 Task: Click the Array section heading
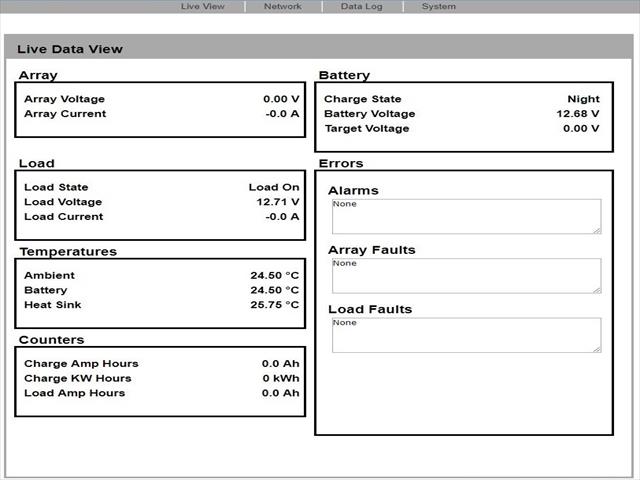[x=38, y=76]
